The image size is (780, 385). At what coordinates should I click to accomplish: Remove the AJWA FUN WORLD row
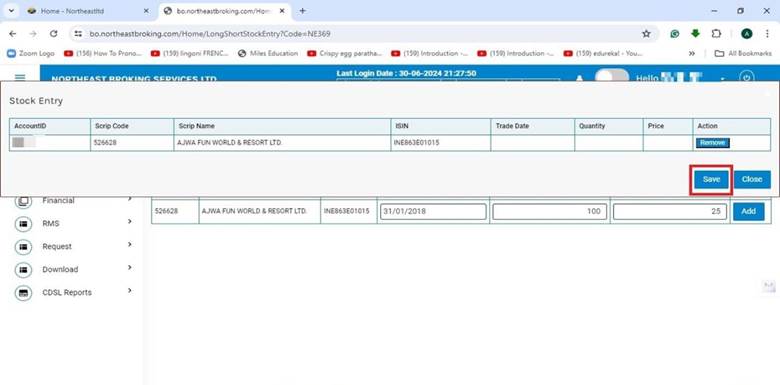pyautogui.click(x=712, y=143)
